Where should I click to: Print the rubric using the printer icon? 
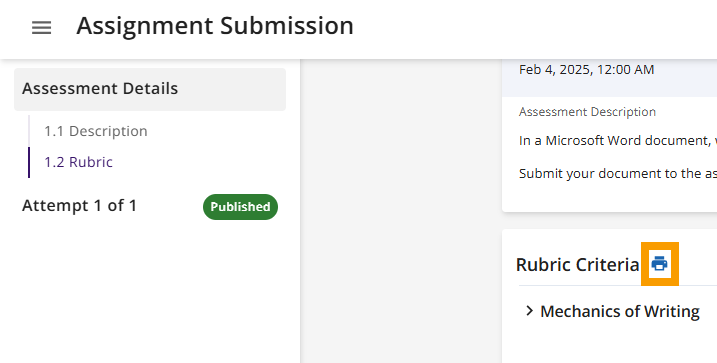click(x=659, y=264)
